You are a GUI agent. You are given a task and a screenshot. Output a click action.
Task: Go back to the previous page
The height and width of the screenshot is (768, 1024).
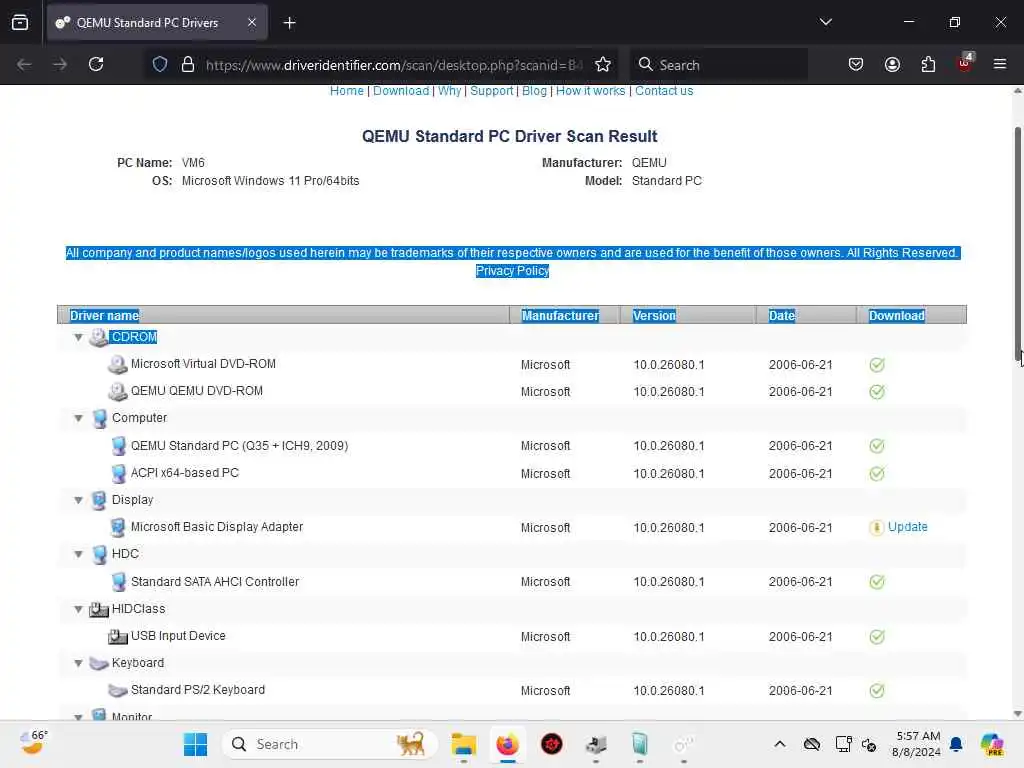(x=24, y=64)
